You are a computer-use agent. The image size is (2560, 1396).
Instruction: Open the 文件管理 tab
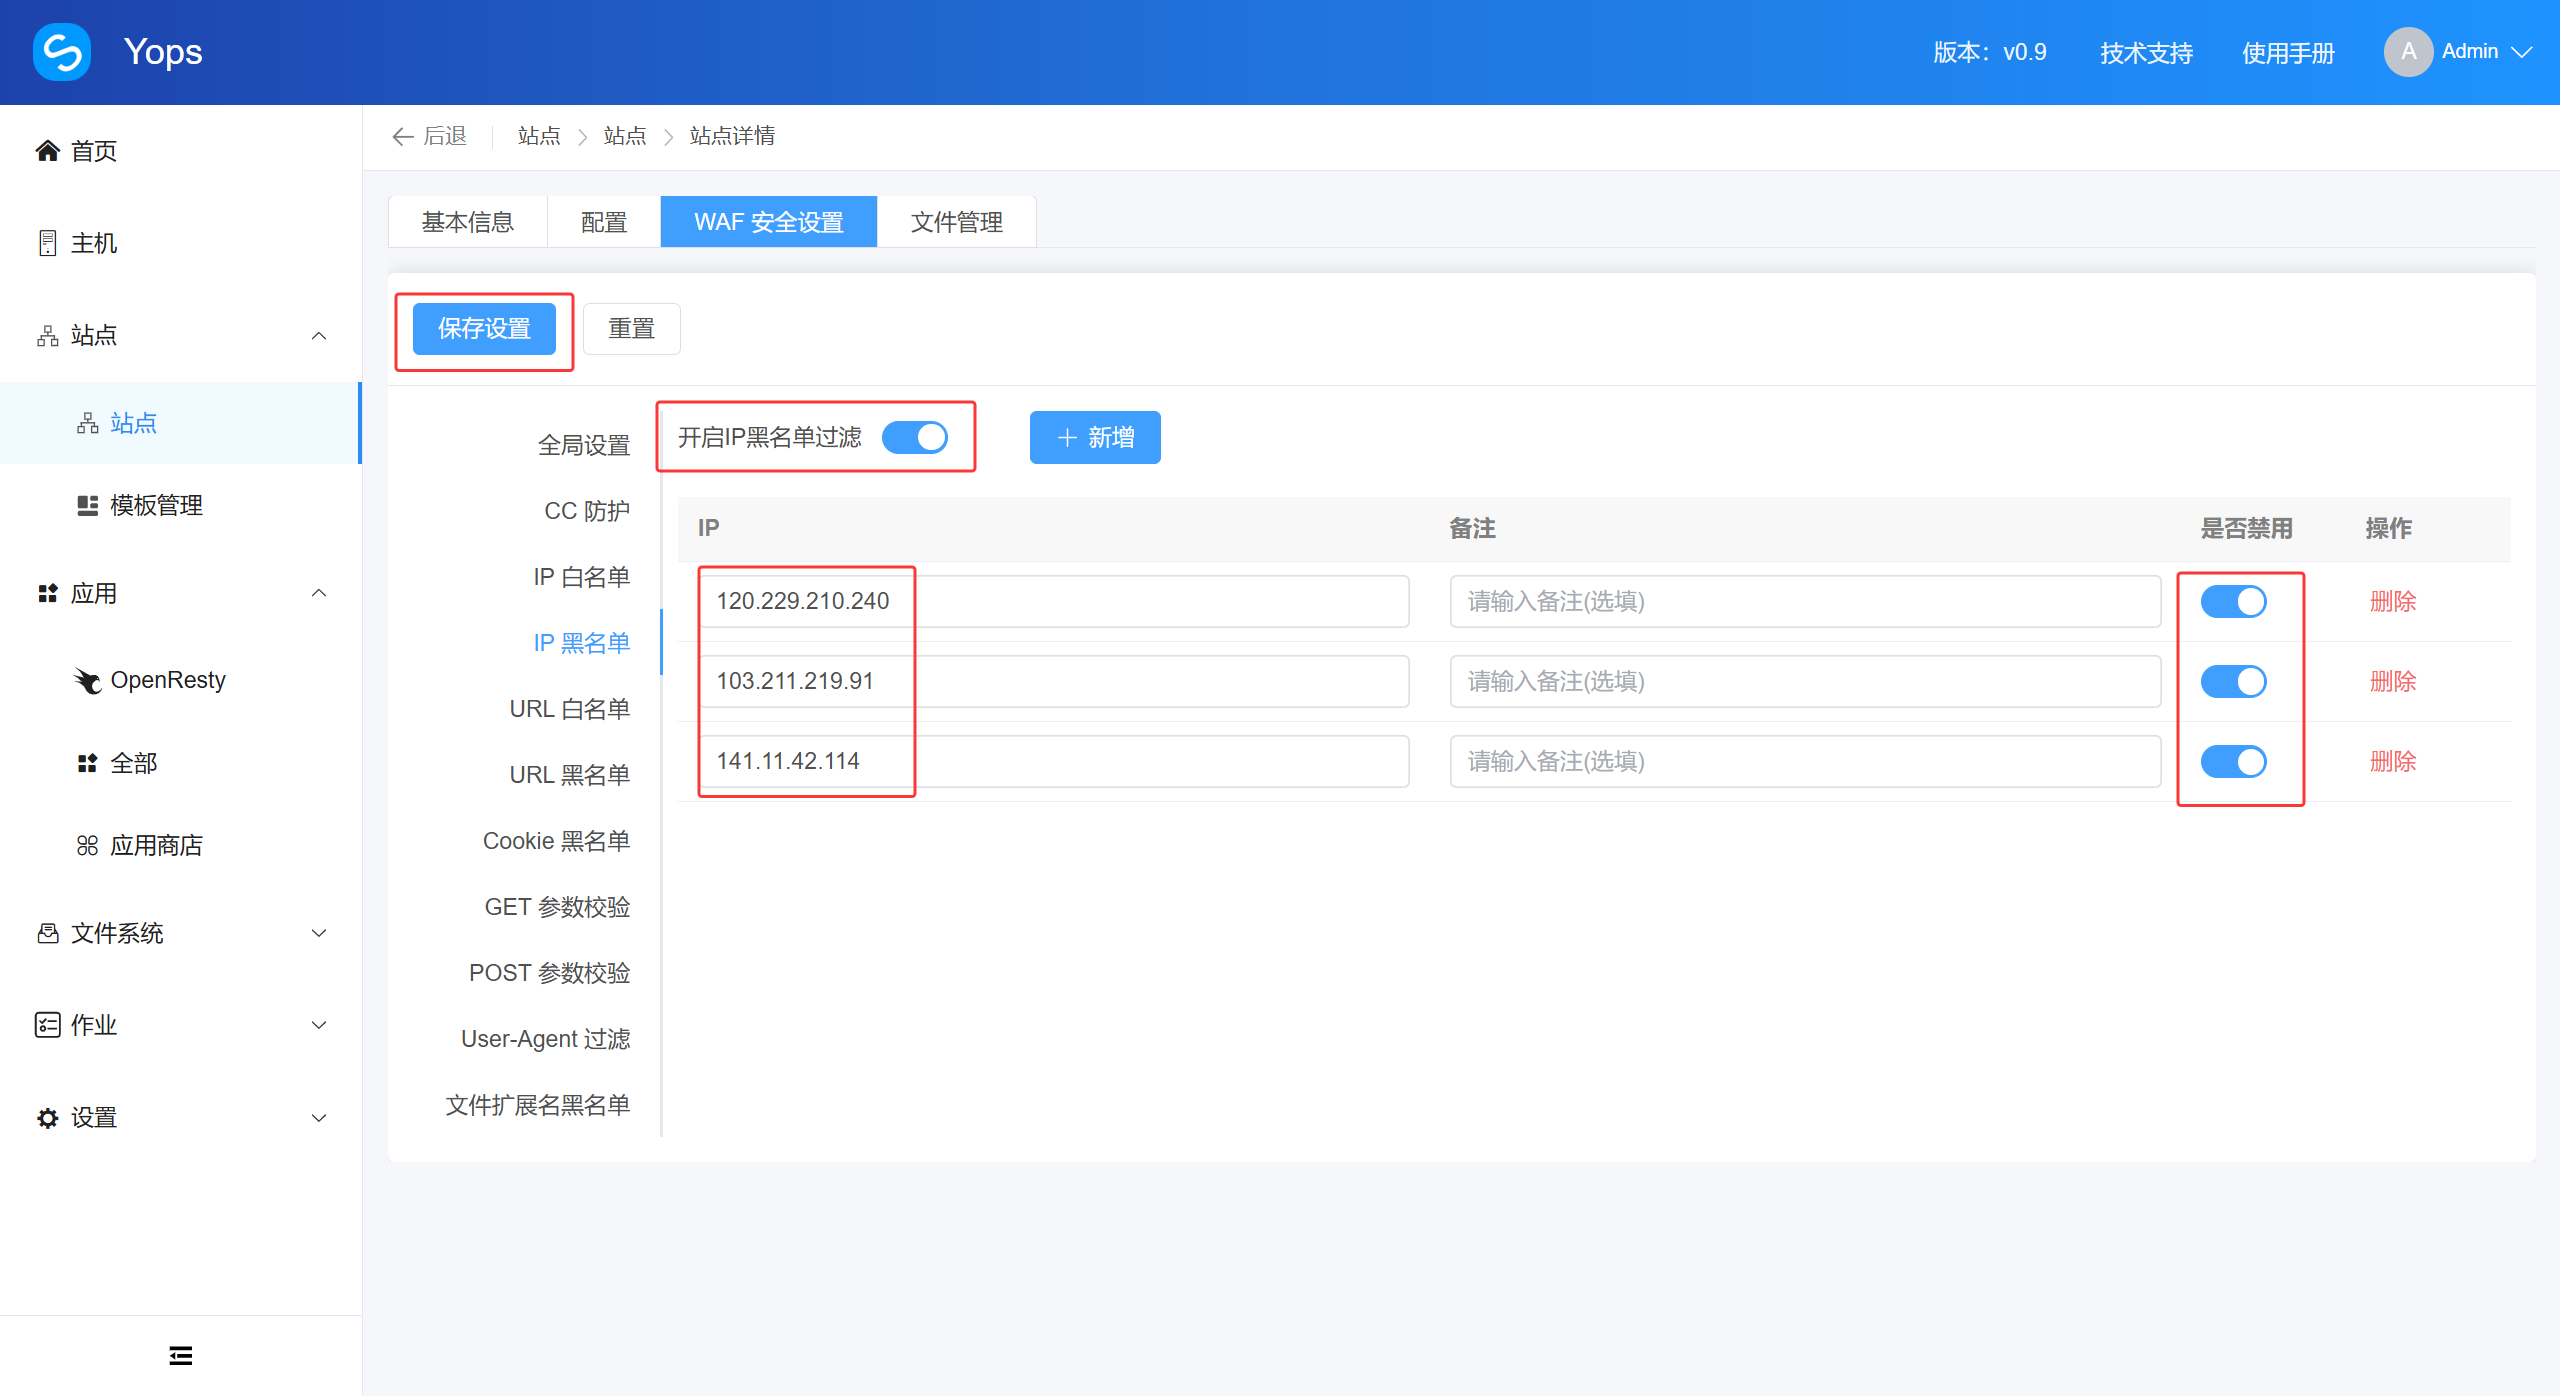[957, 222]
